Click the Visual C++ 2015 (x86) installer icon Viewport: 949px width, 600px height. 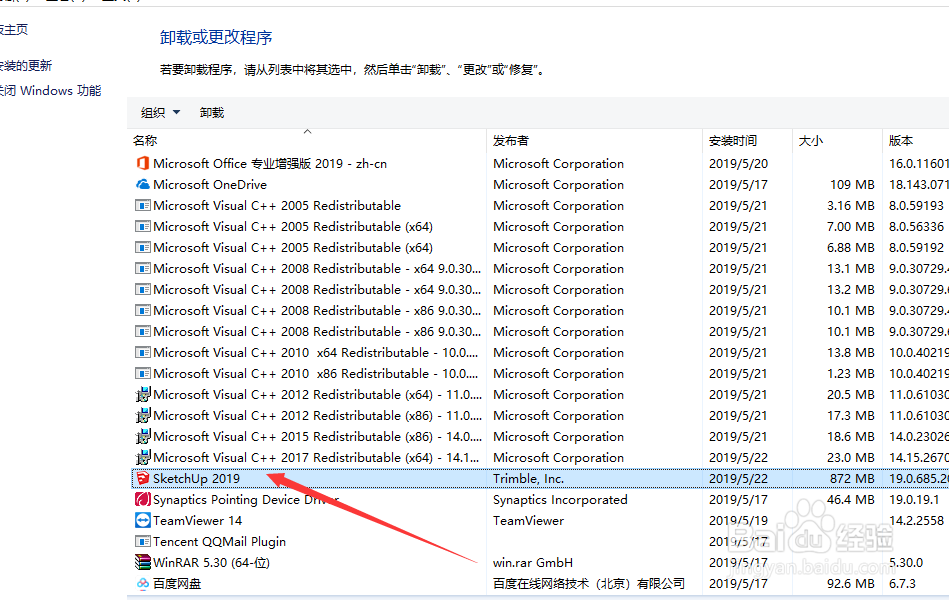click(x=143, y=437)
